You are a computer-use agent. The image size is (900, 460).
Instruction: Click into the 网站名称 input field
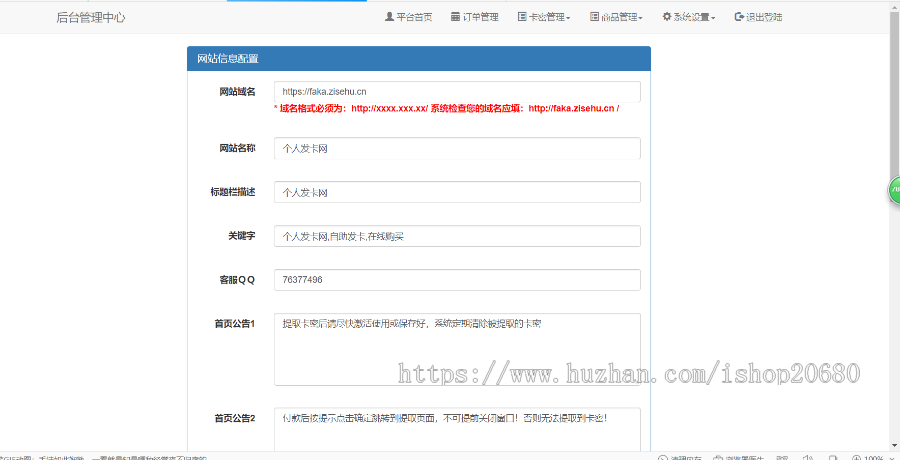457,148
